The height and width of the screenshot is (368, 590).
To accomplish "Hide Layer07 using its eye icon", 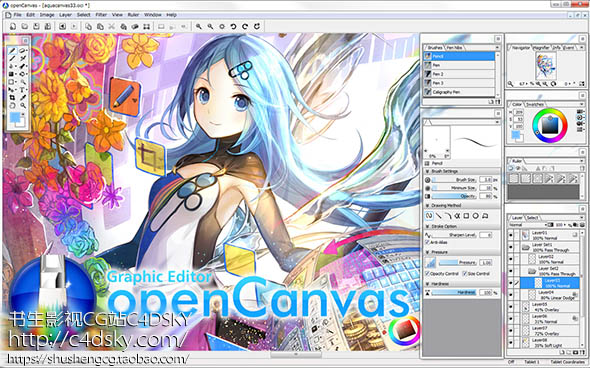I will coord(511,331).
